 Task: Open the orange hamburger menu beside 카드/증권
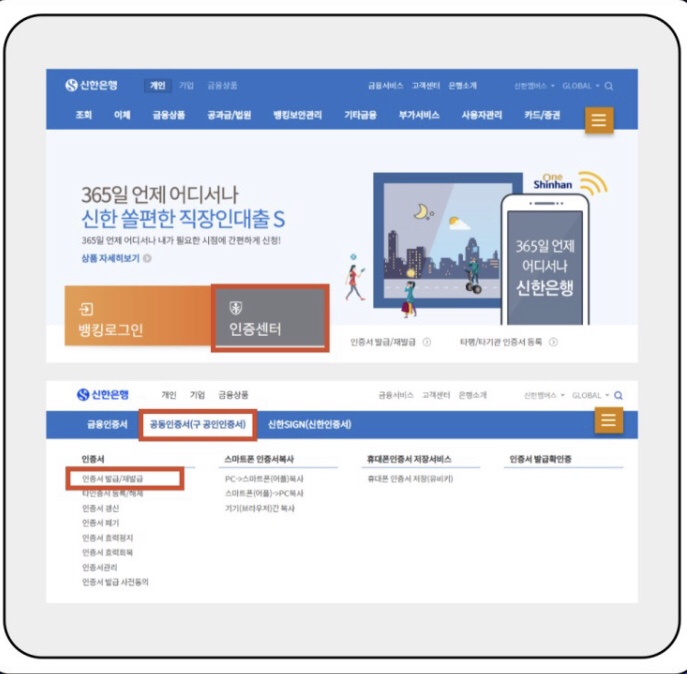599,119
